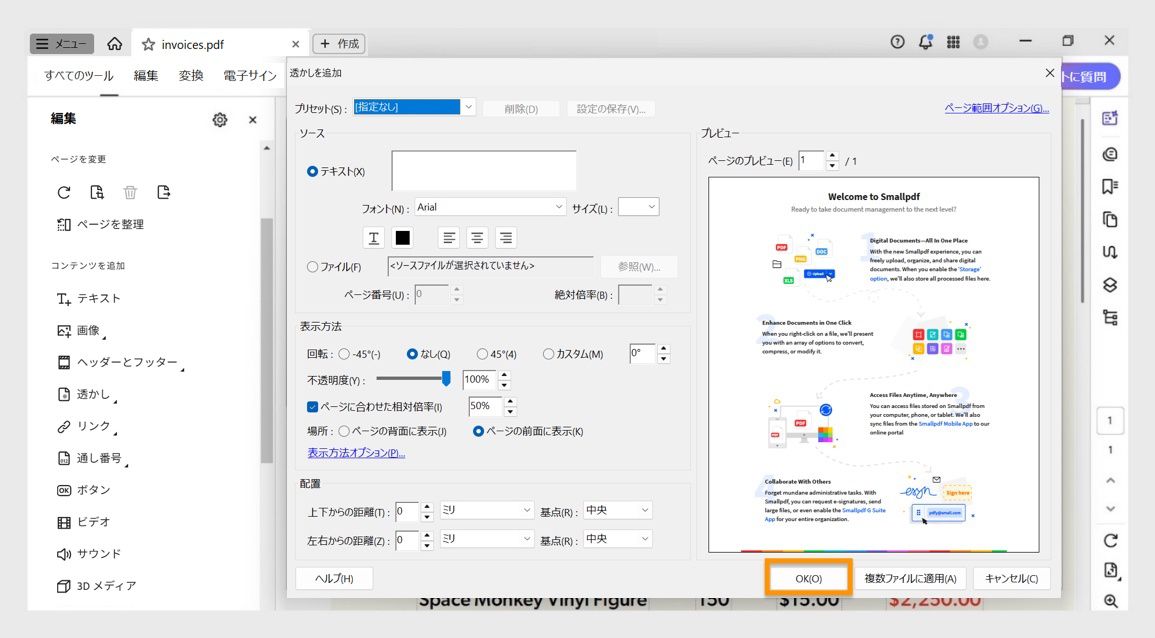The image size is (1155, 638).
Task: Align watermark text to the center
Action: tap(477, 237)
